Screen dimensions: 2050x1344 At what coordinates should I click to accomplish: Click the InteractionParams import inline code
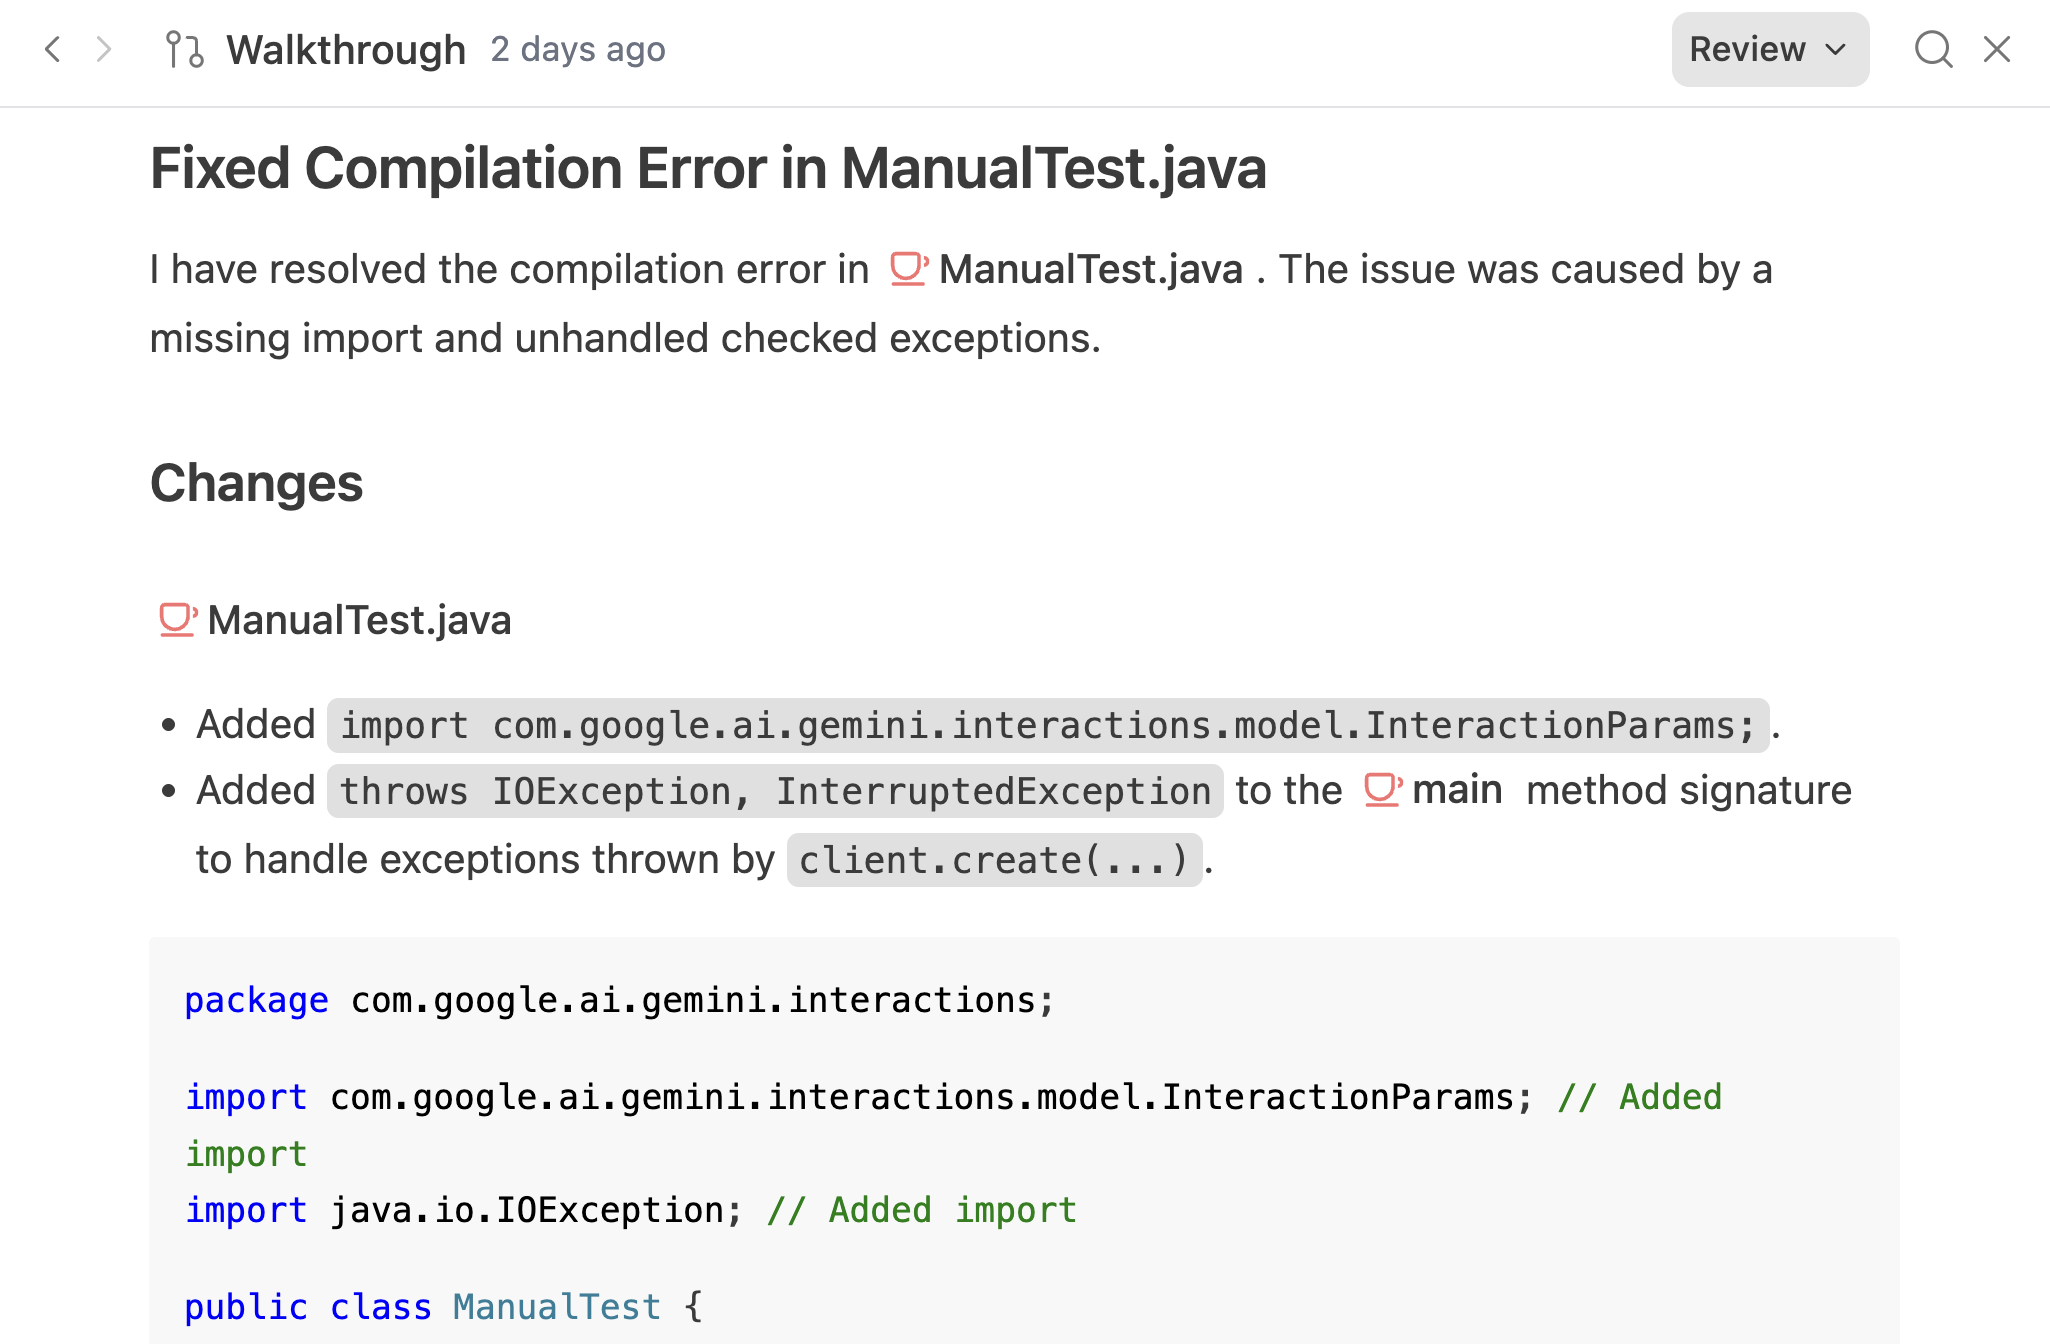click(x=1047, y=725)
